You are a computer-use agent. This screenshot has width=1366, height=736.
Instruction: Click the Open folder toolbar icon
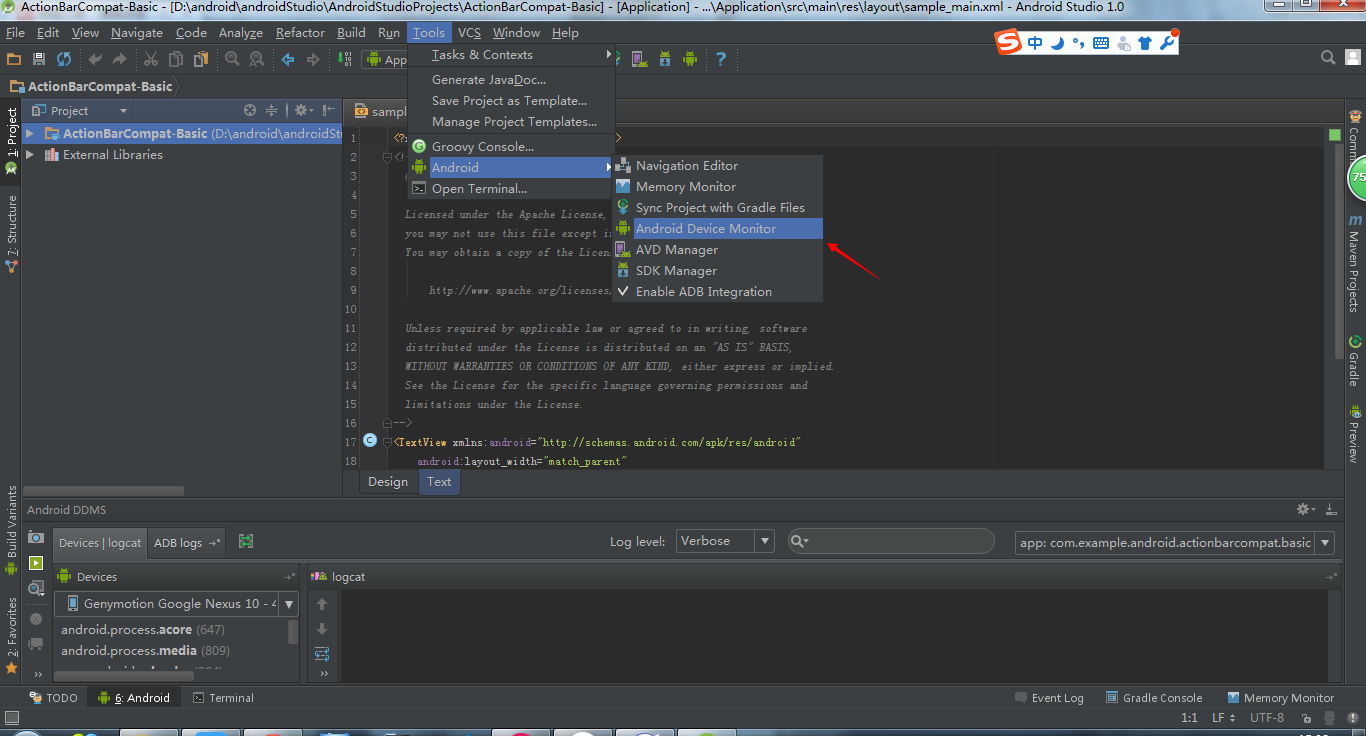coord(13,60)
